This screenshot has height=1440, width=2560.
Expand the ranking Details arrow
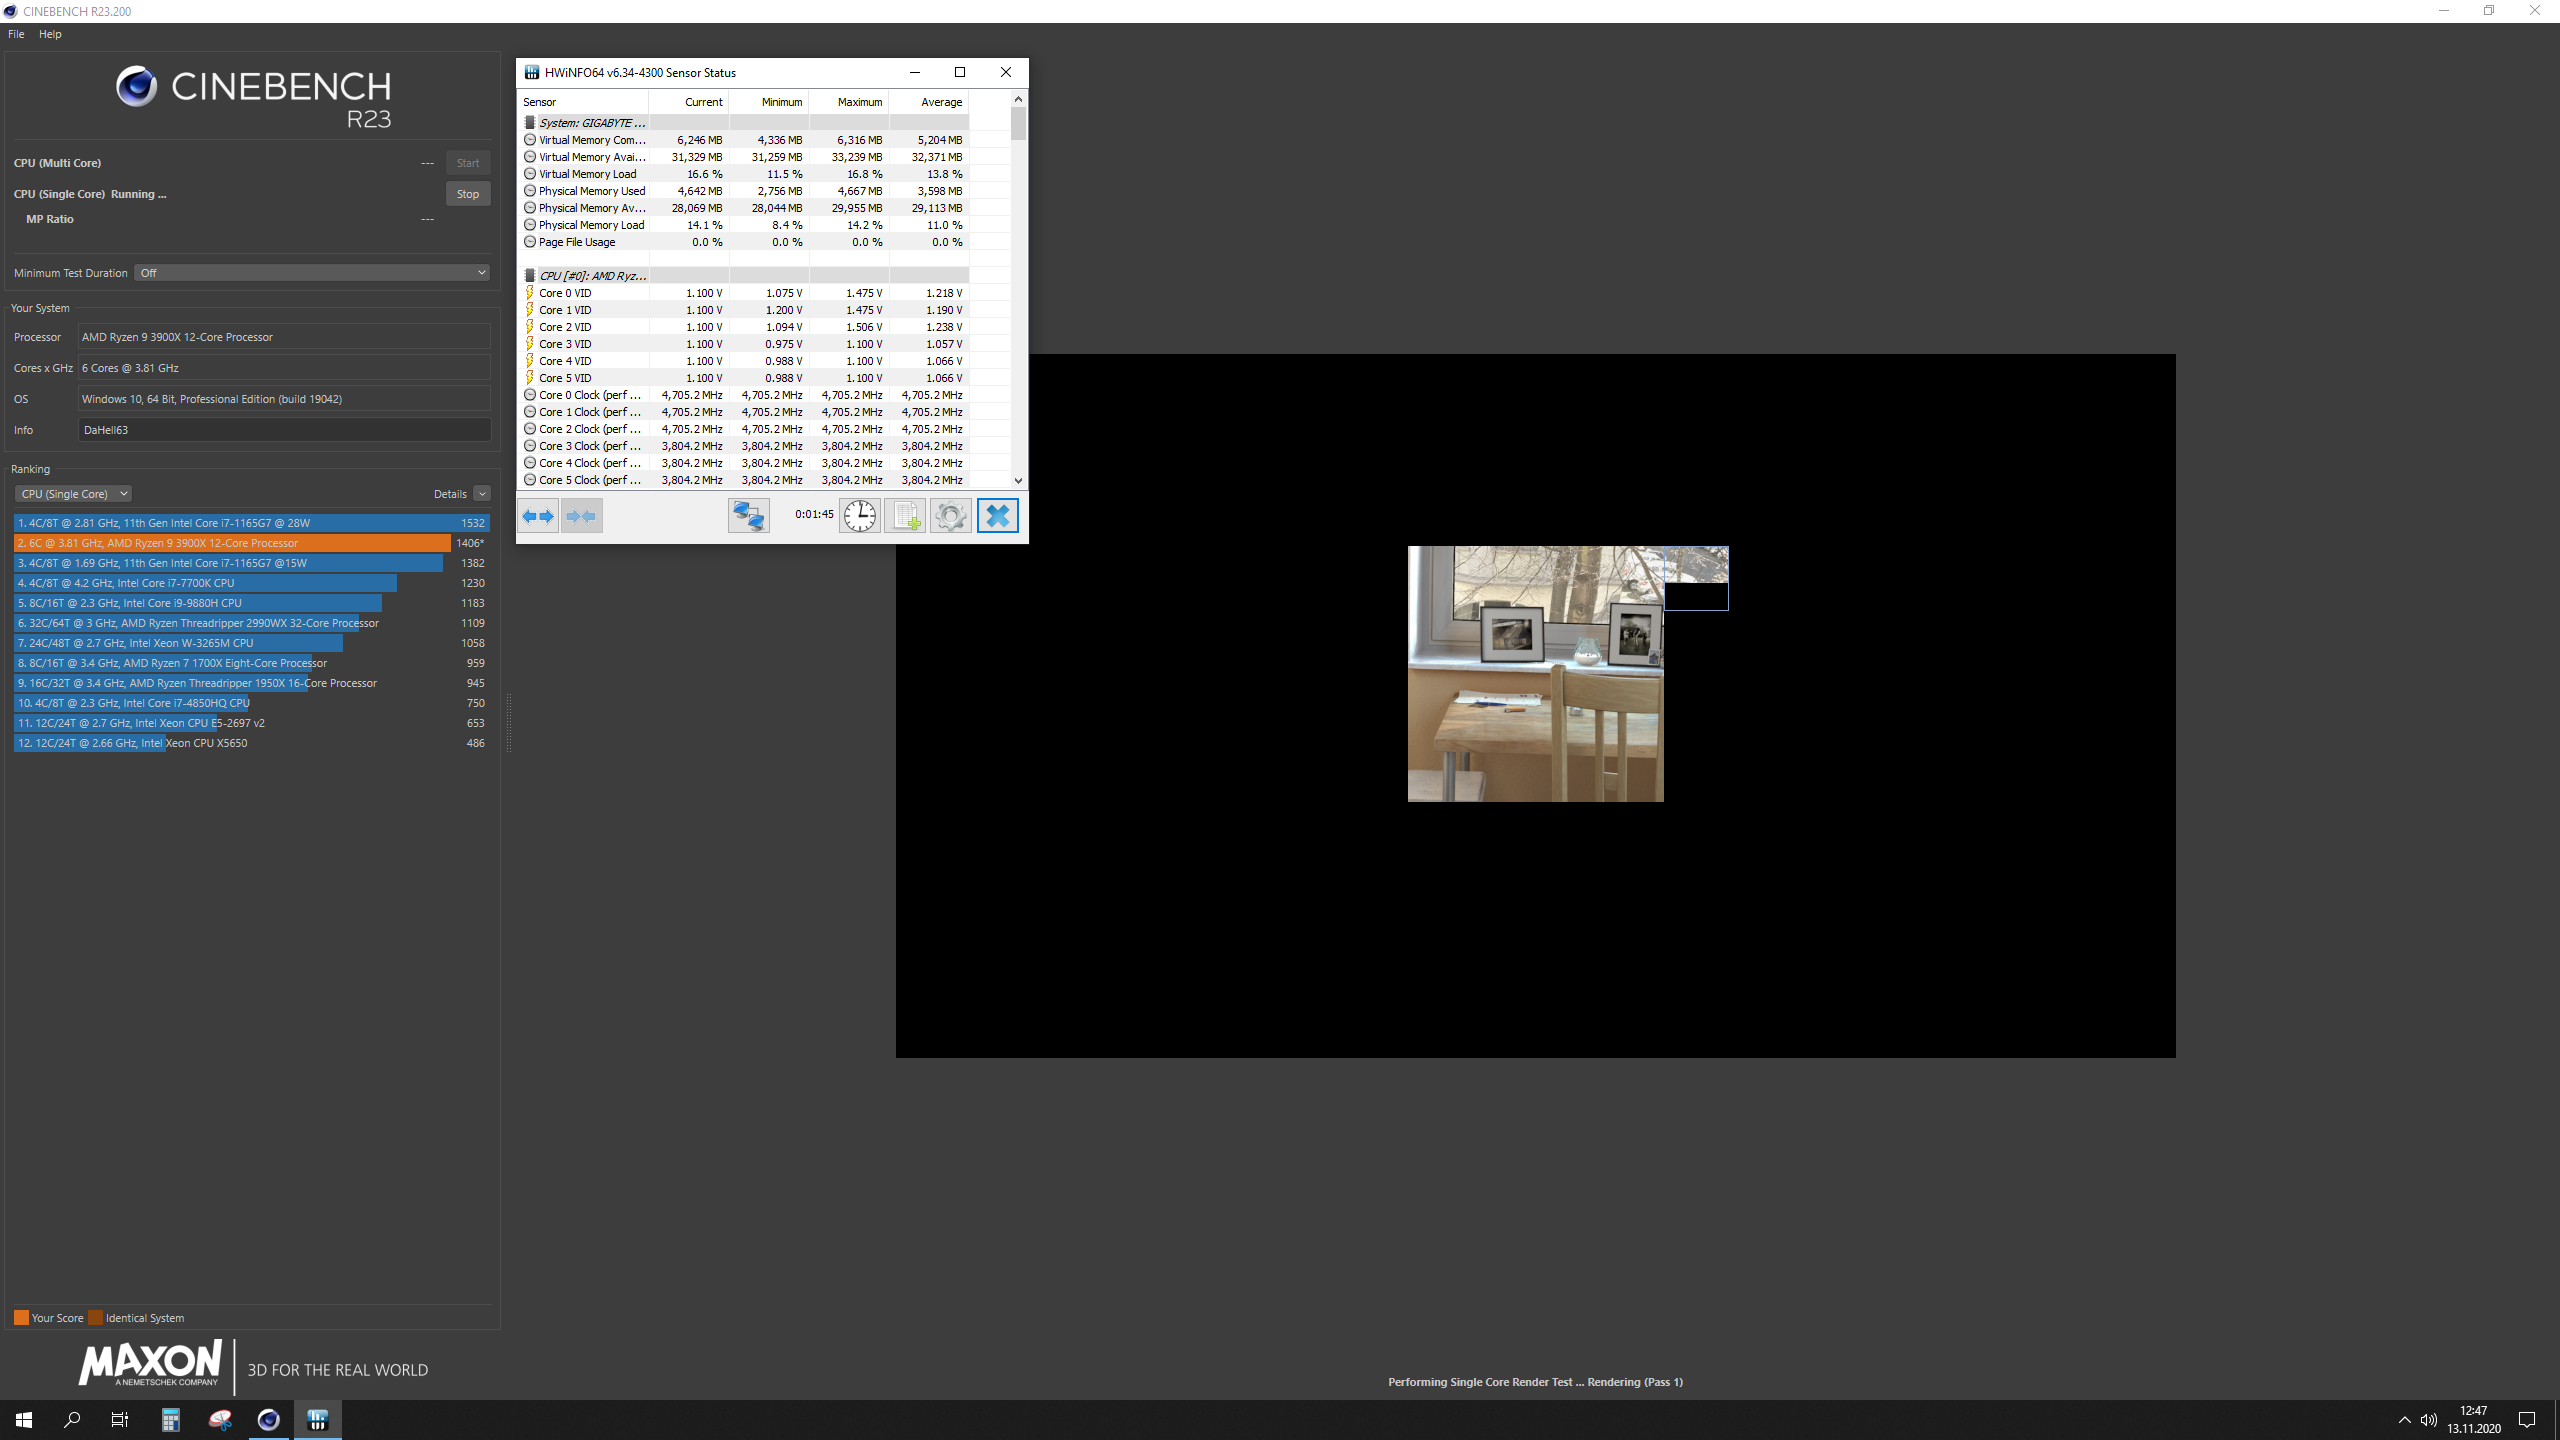click(482, 494)
